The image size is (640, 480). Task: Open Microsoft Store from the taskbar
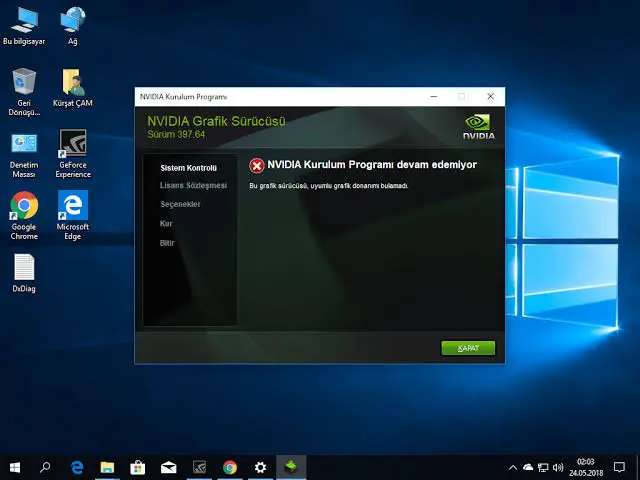tap(138, 467)
